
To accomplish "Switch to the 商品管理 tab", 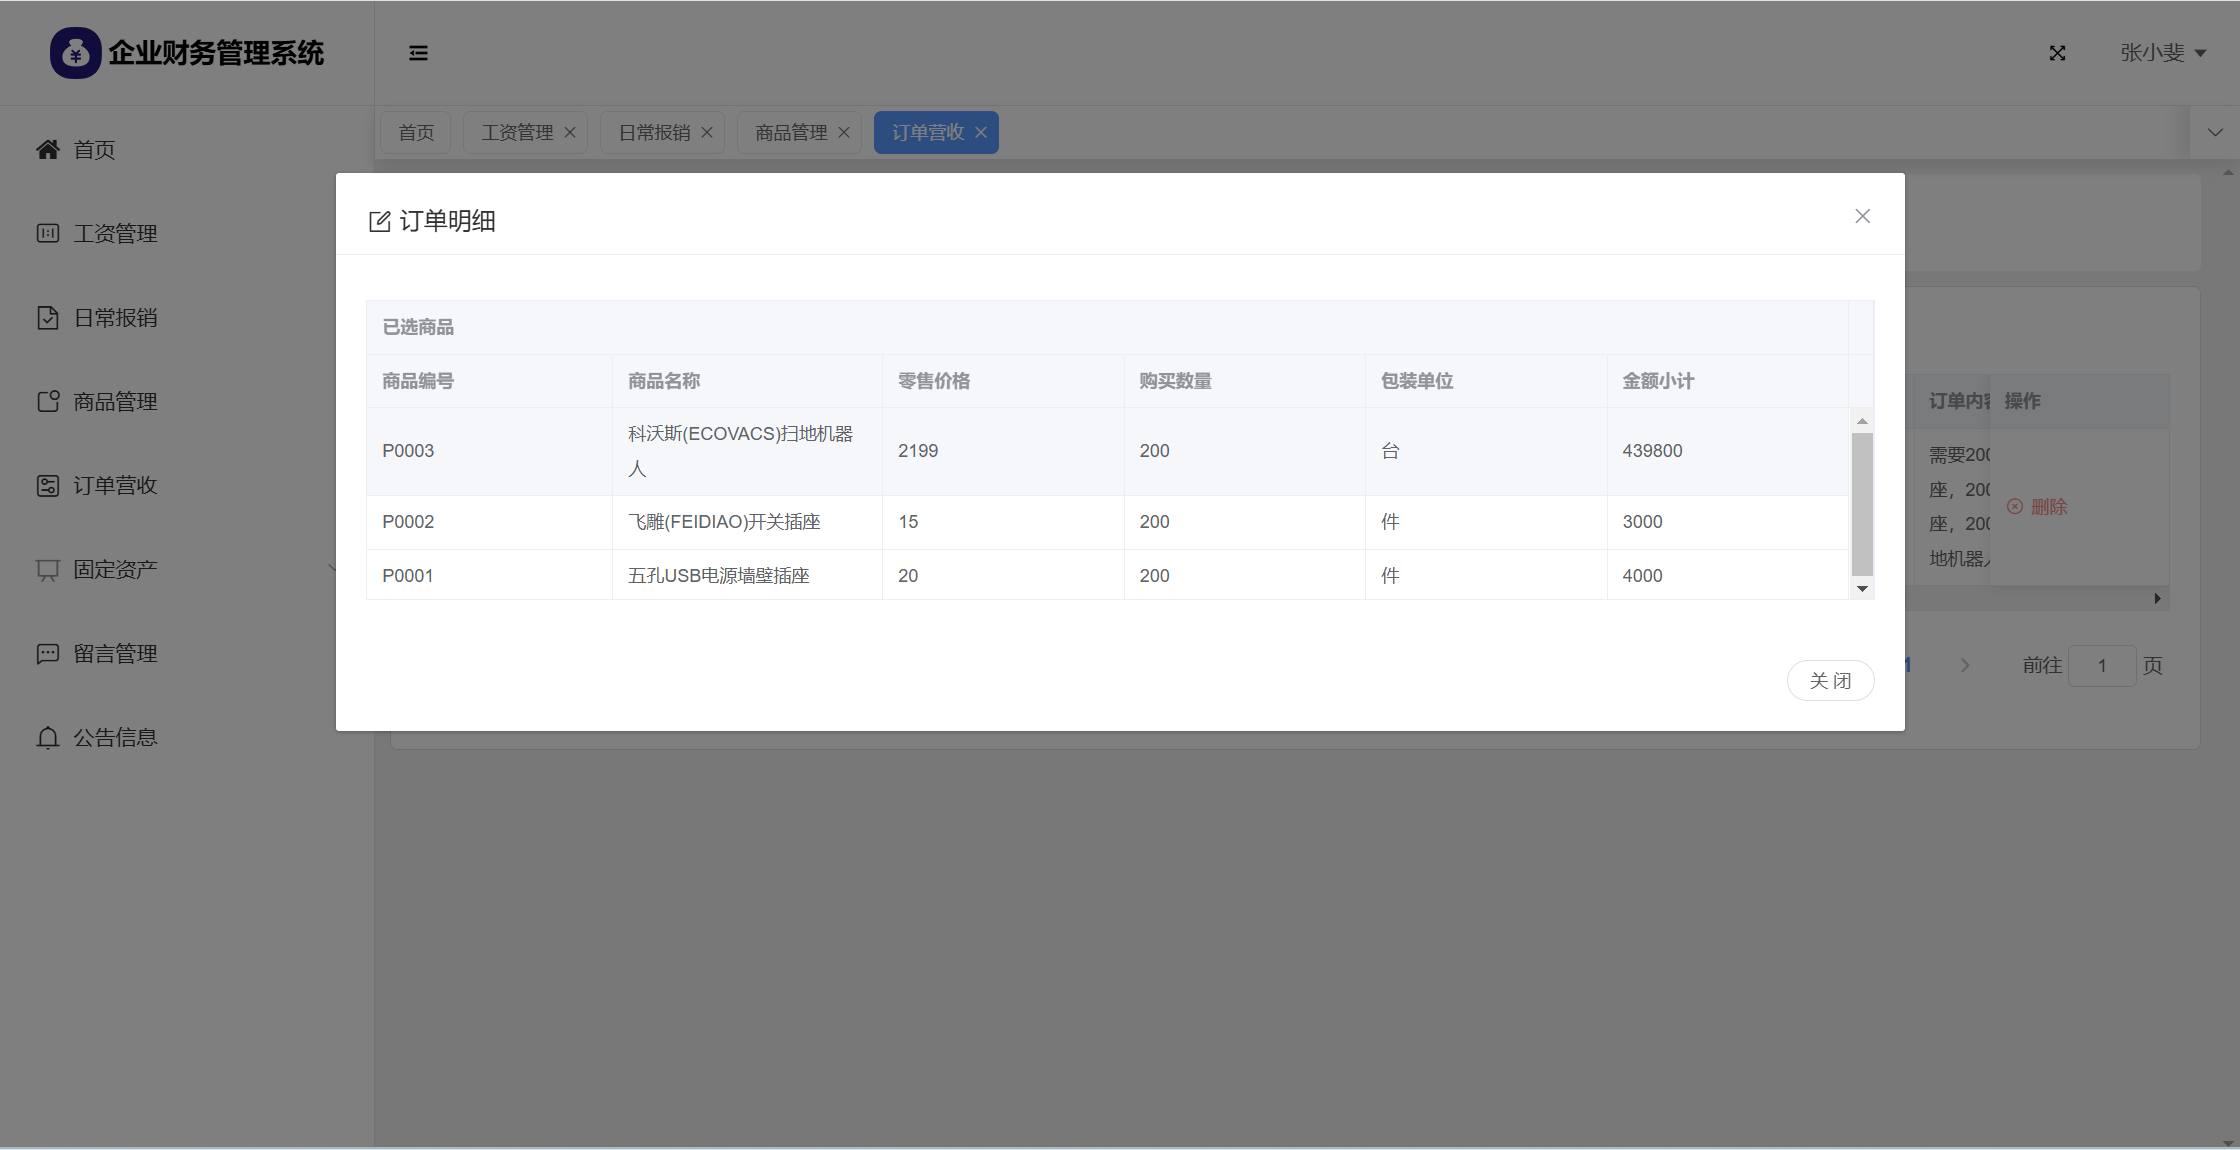I will tap(790, 132).
